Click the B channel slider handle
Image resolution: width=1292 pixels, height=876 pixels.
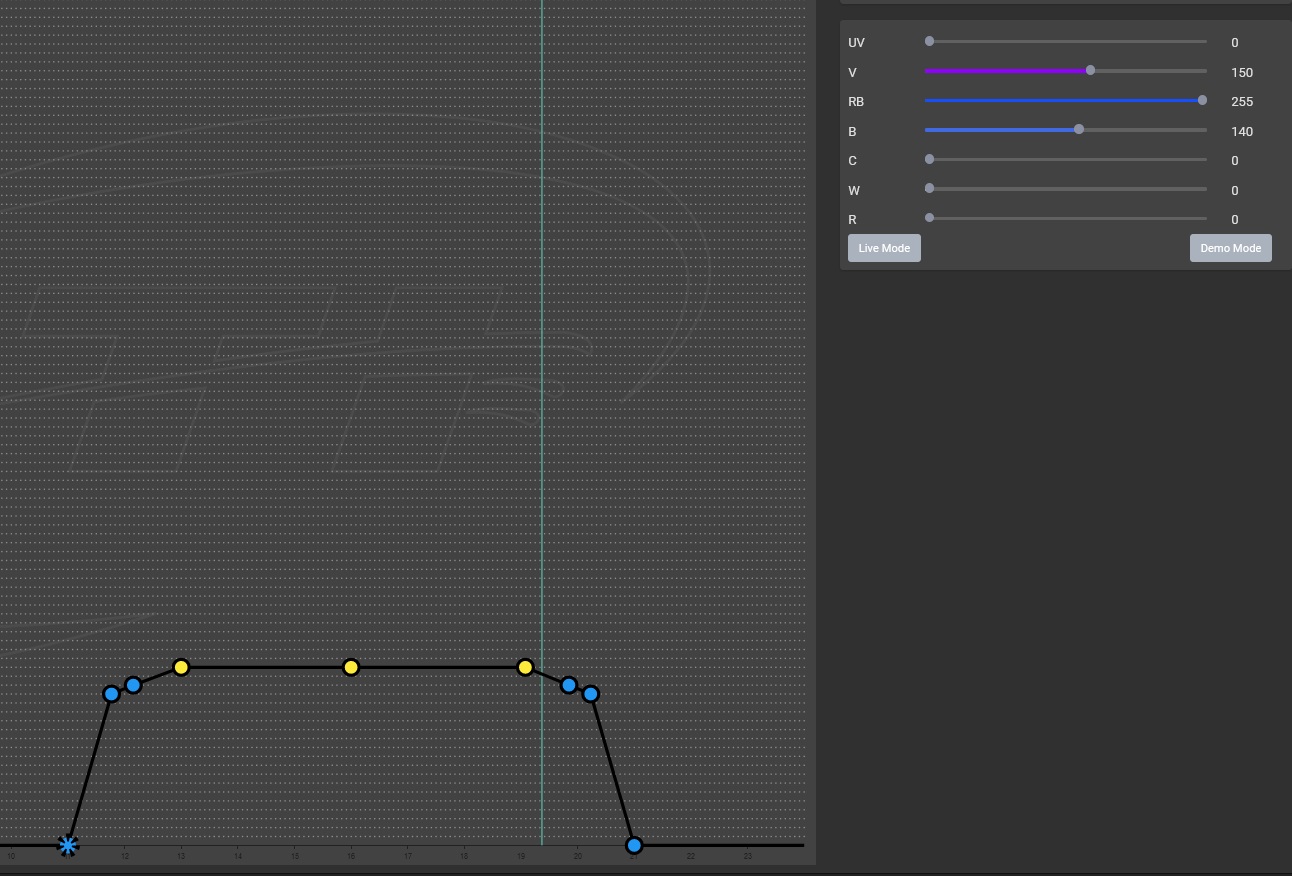click(1079, 130)
